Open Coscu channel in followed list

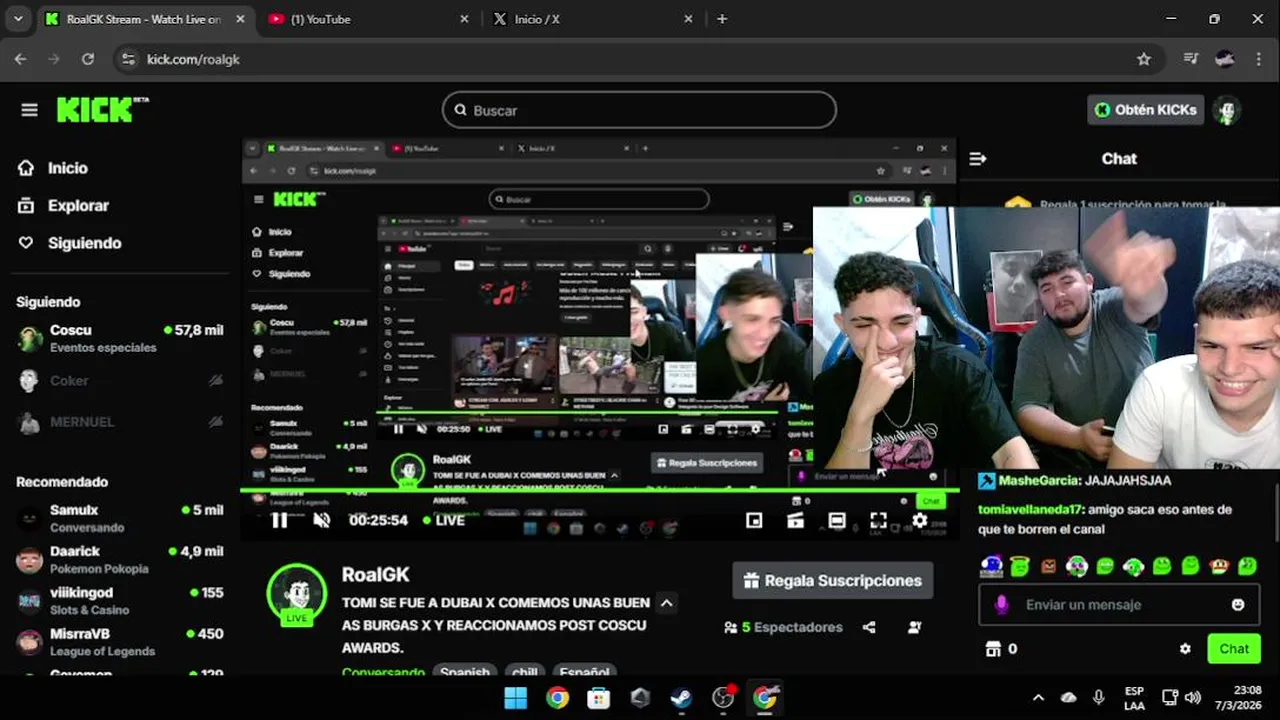click(120, 338)
